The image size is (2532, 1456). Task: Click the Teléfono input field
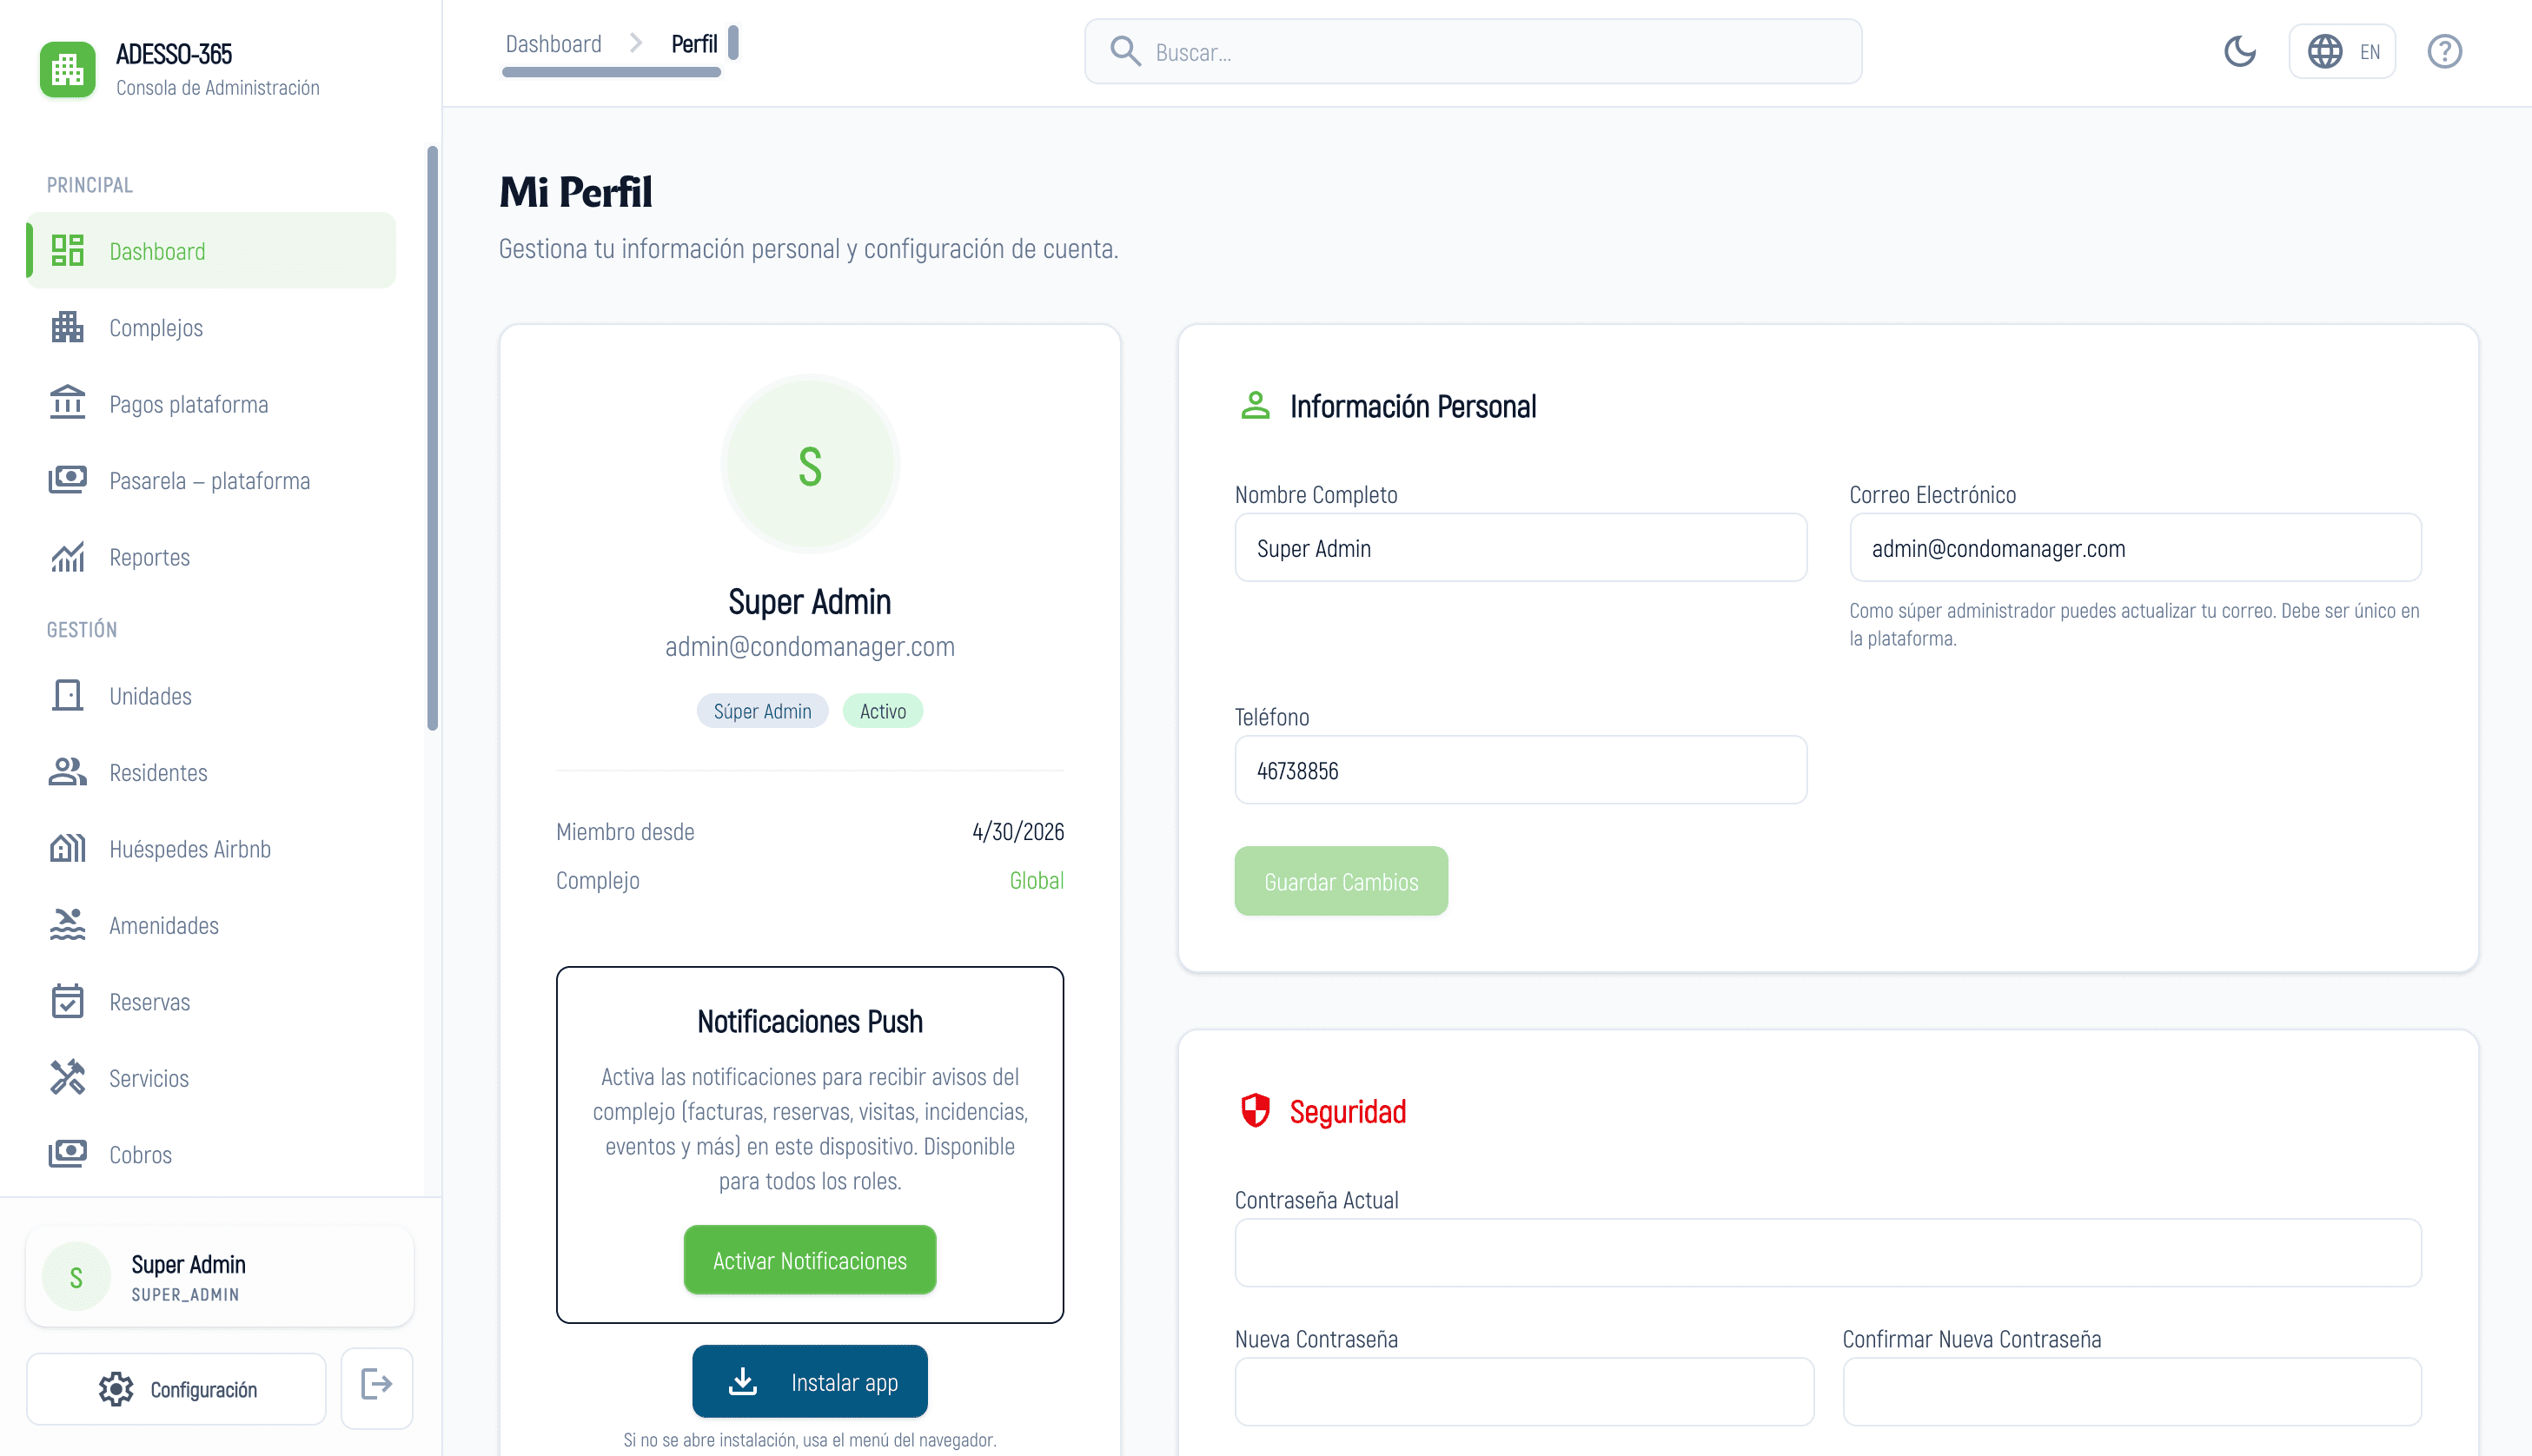click(1520, 769)
